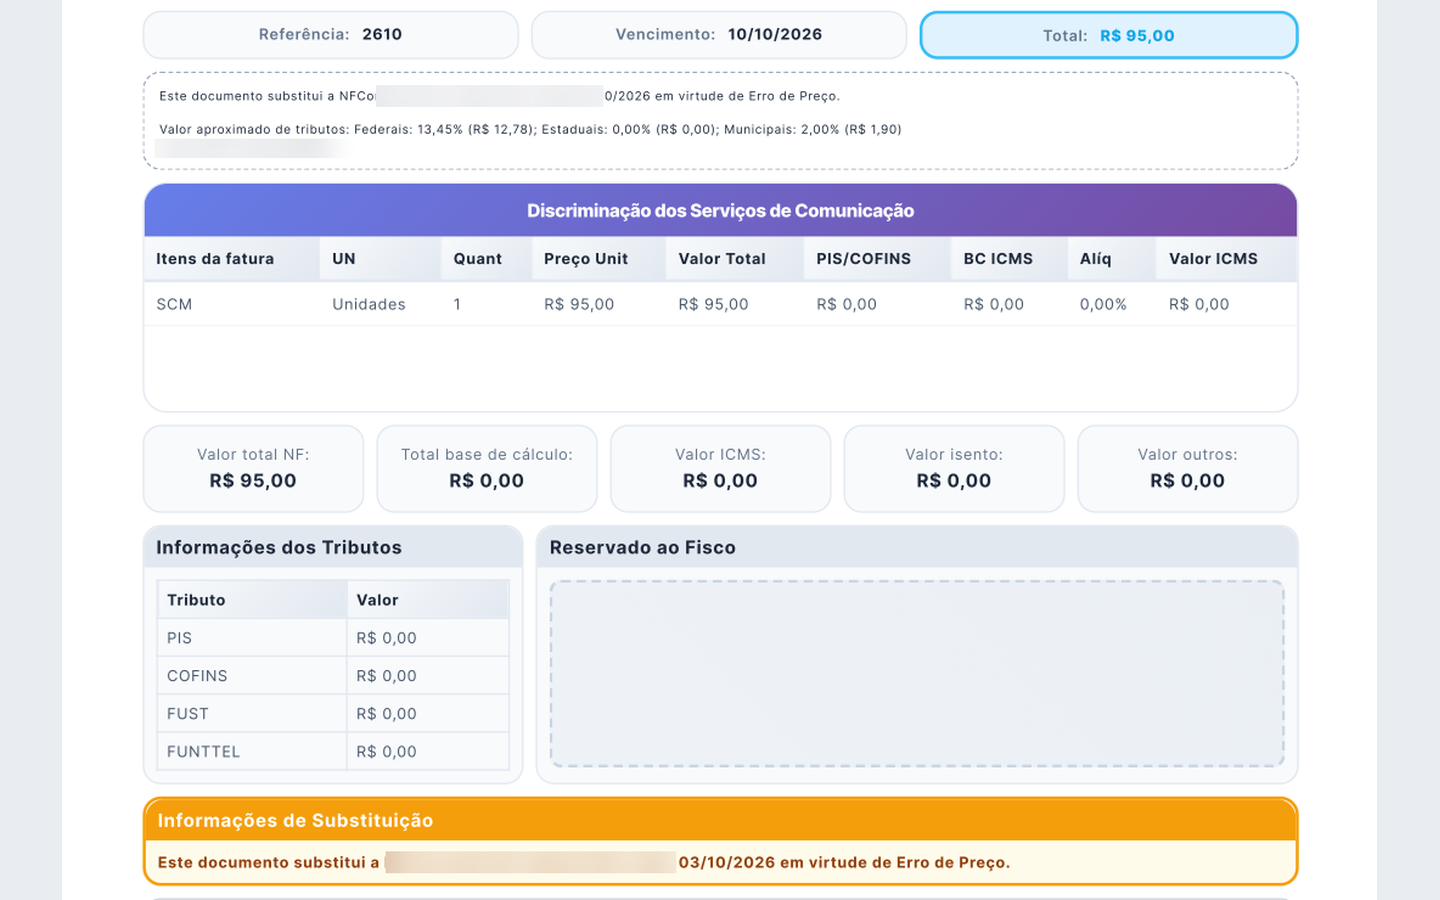Screen dimensions: 1440x900
Task: Click the 'Valor isento' card
Action: tap(954, 469)
